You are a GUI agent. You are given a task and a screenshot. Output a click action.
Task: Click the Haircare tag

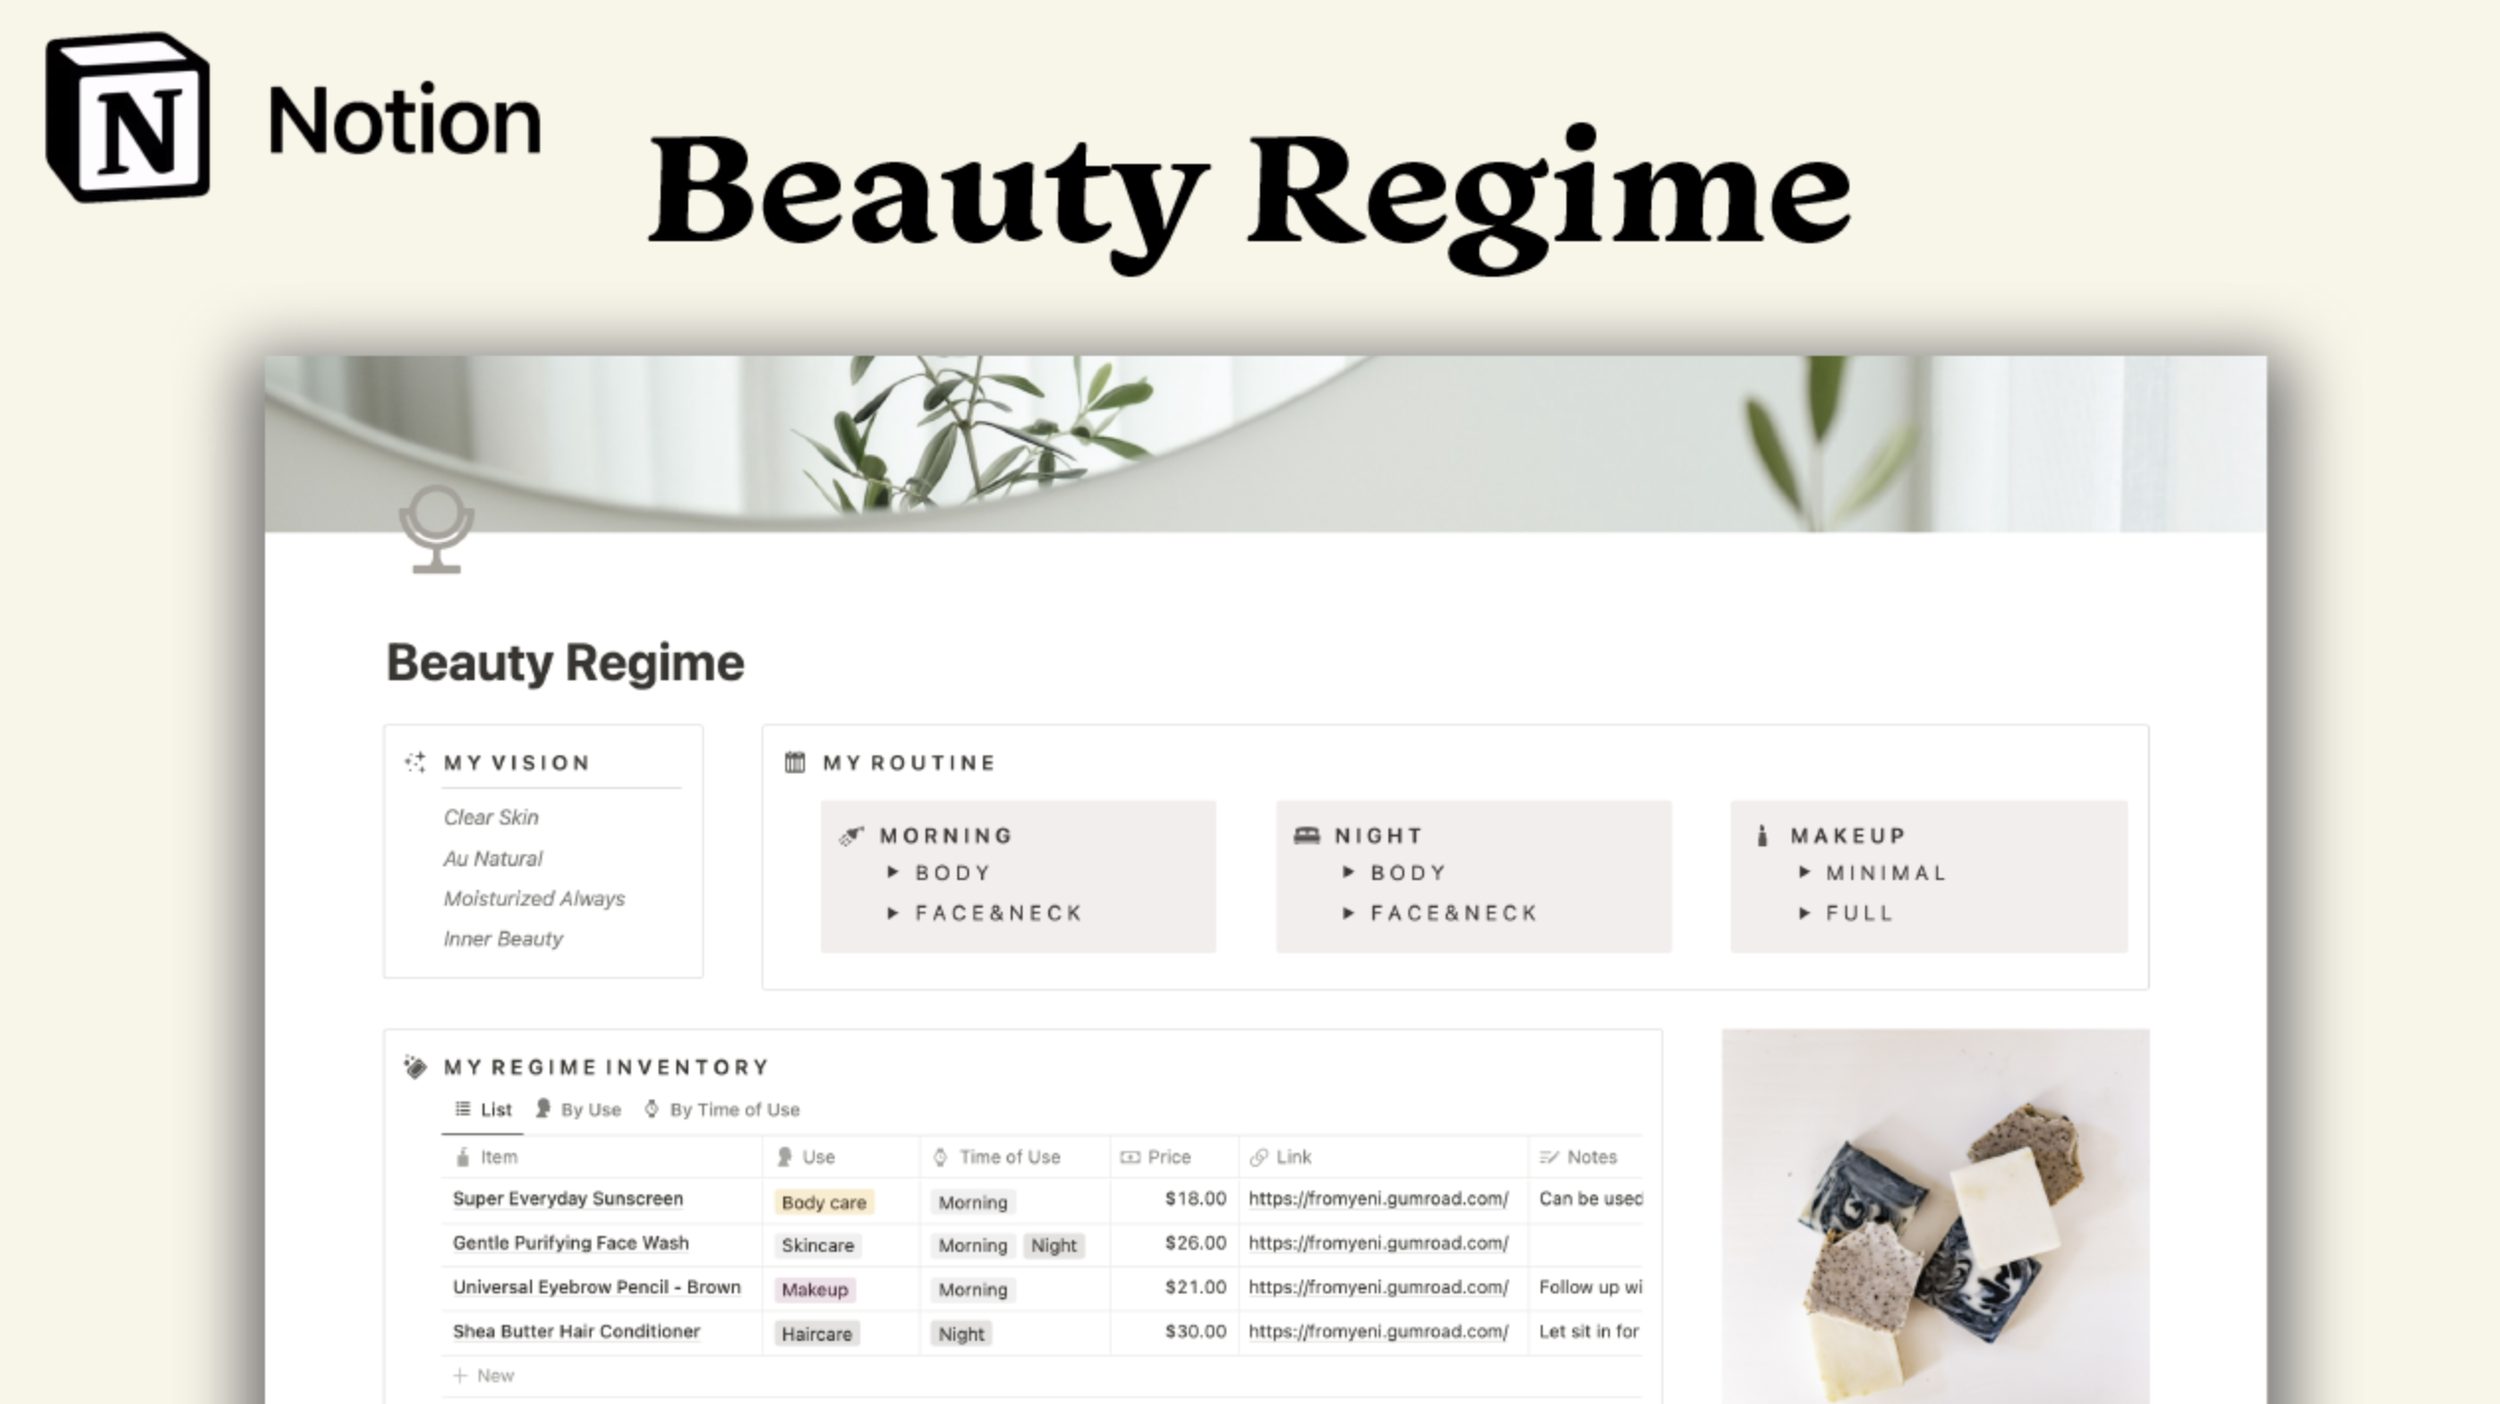817,1334
